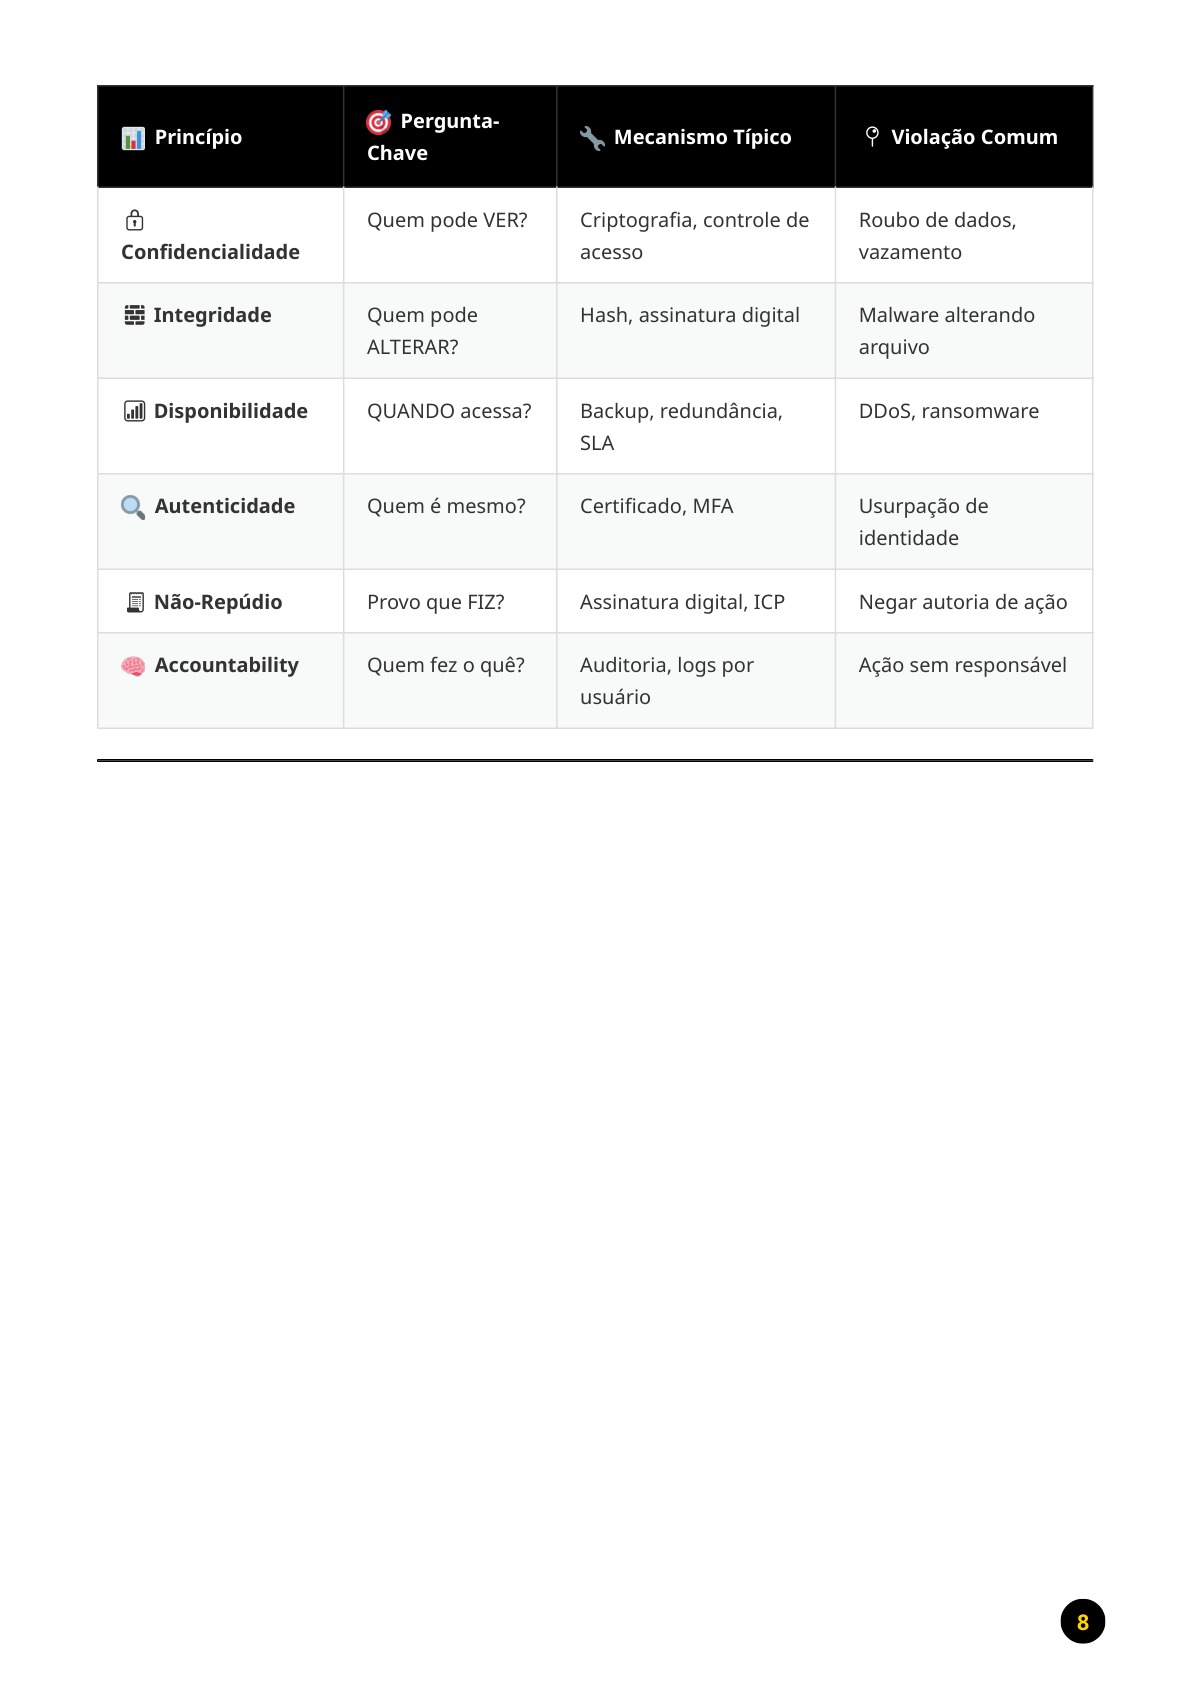
Task: Click the brain icon beside Accountability
Action: tap(133, 666)
